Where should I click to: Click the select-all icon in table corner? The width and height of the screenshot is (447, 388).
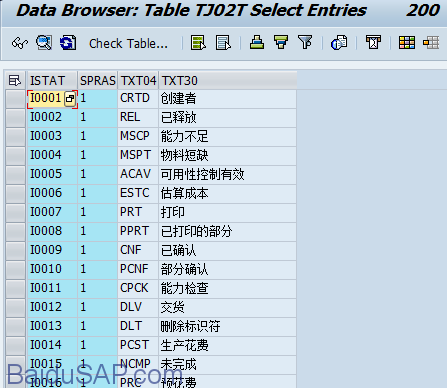point(15,80)
